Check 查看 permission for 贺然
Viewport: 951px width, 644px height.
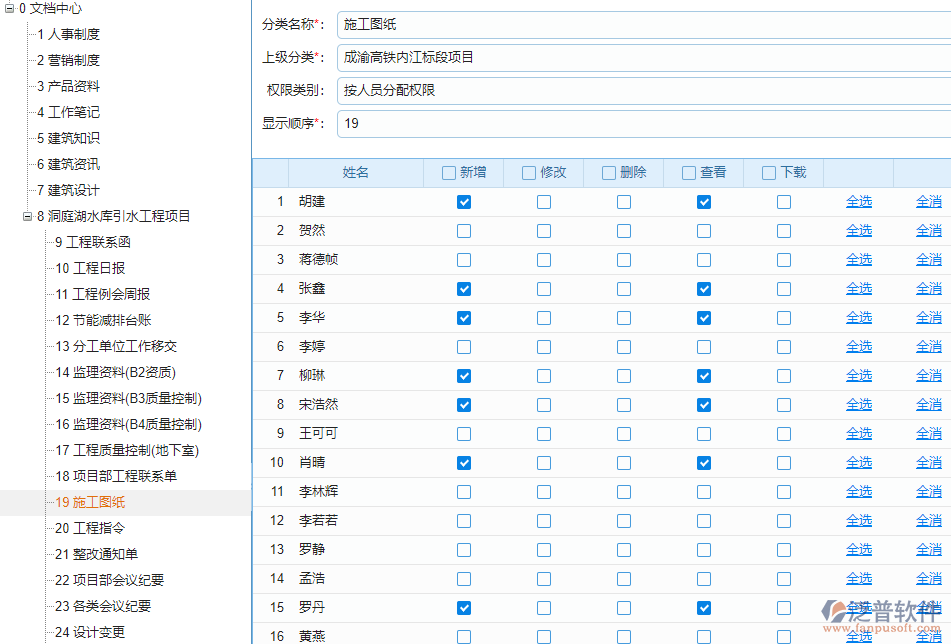704,230
